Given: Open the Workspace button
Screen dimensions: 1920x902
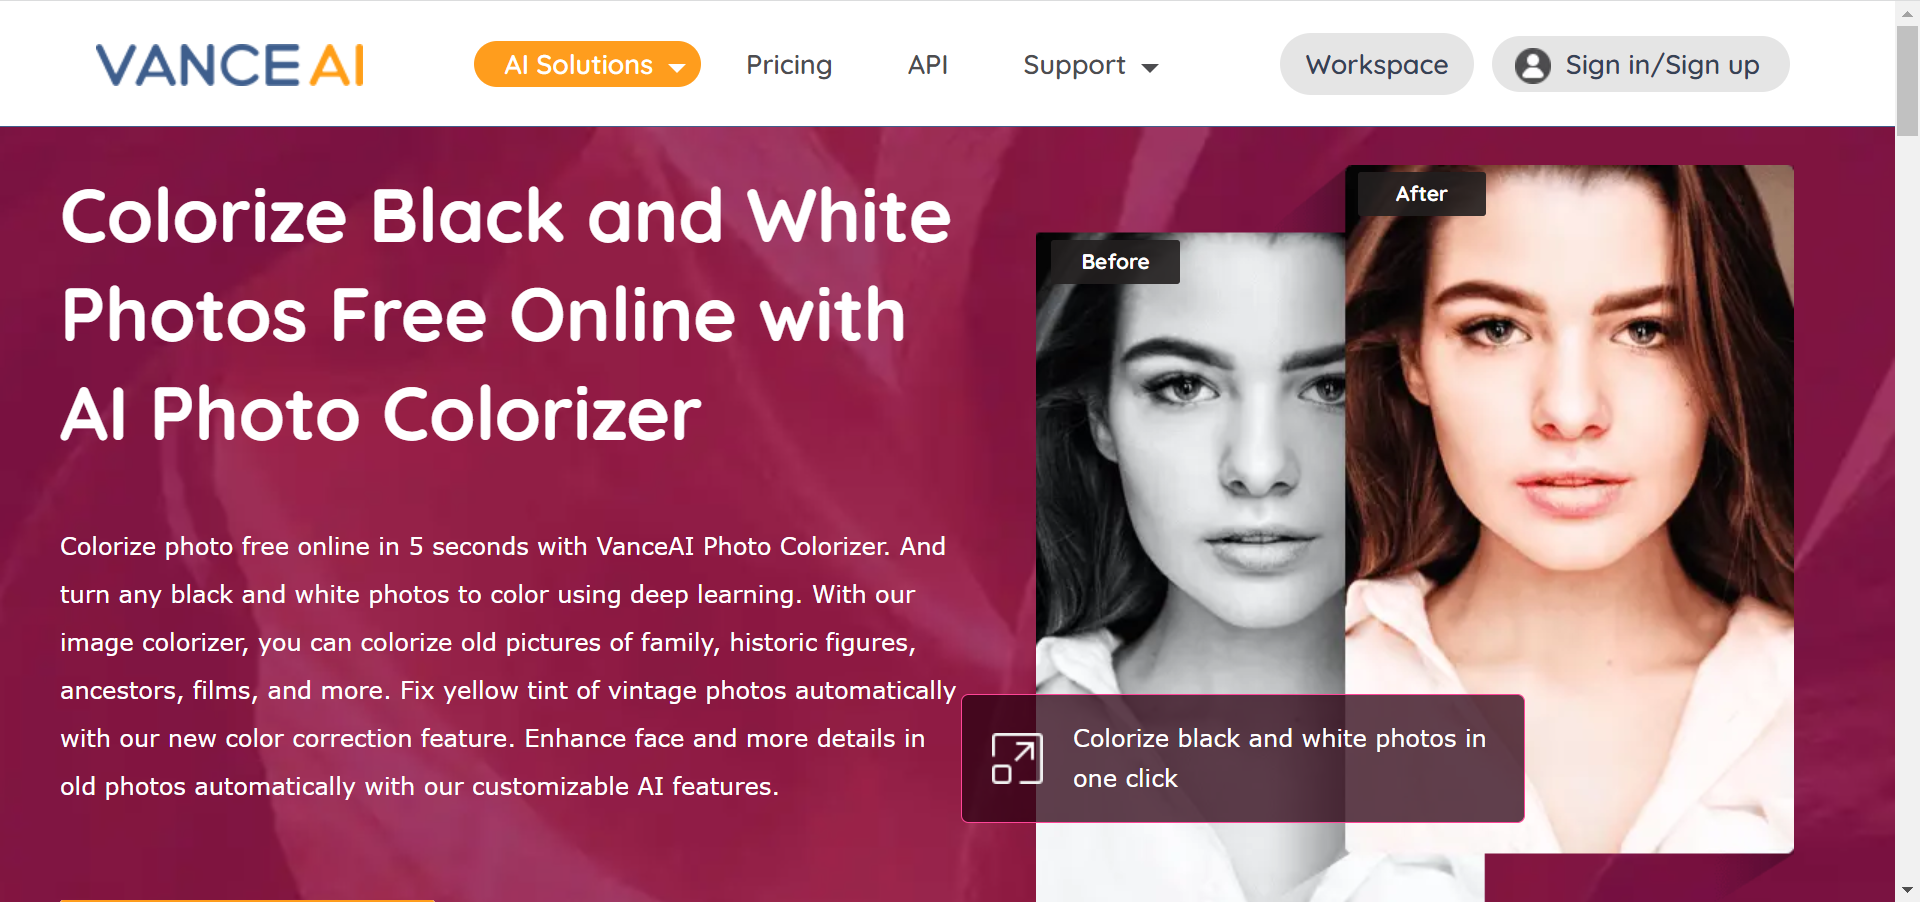Looking at the screenshot, I should (1377, 64).
